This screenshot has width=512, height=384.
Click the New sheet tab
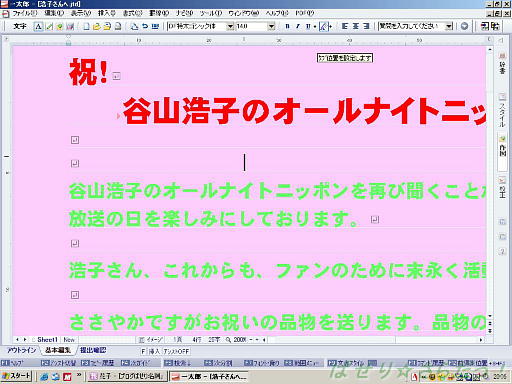coord(69,340)
